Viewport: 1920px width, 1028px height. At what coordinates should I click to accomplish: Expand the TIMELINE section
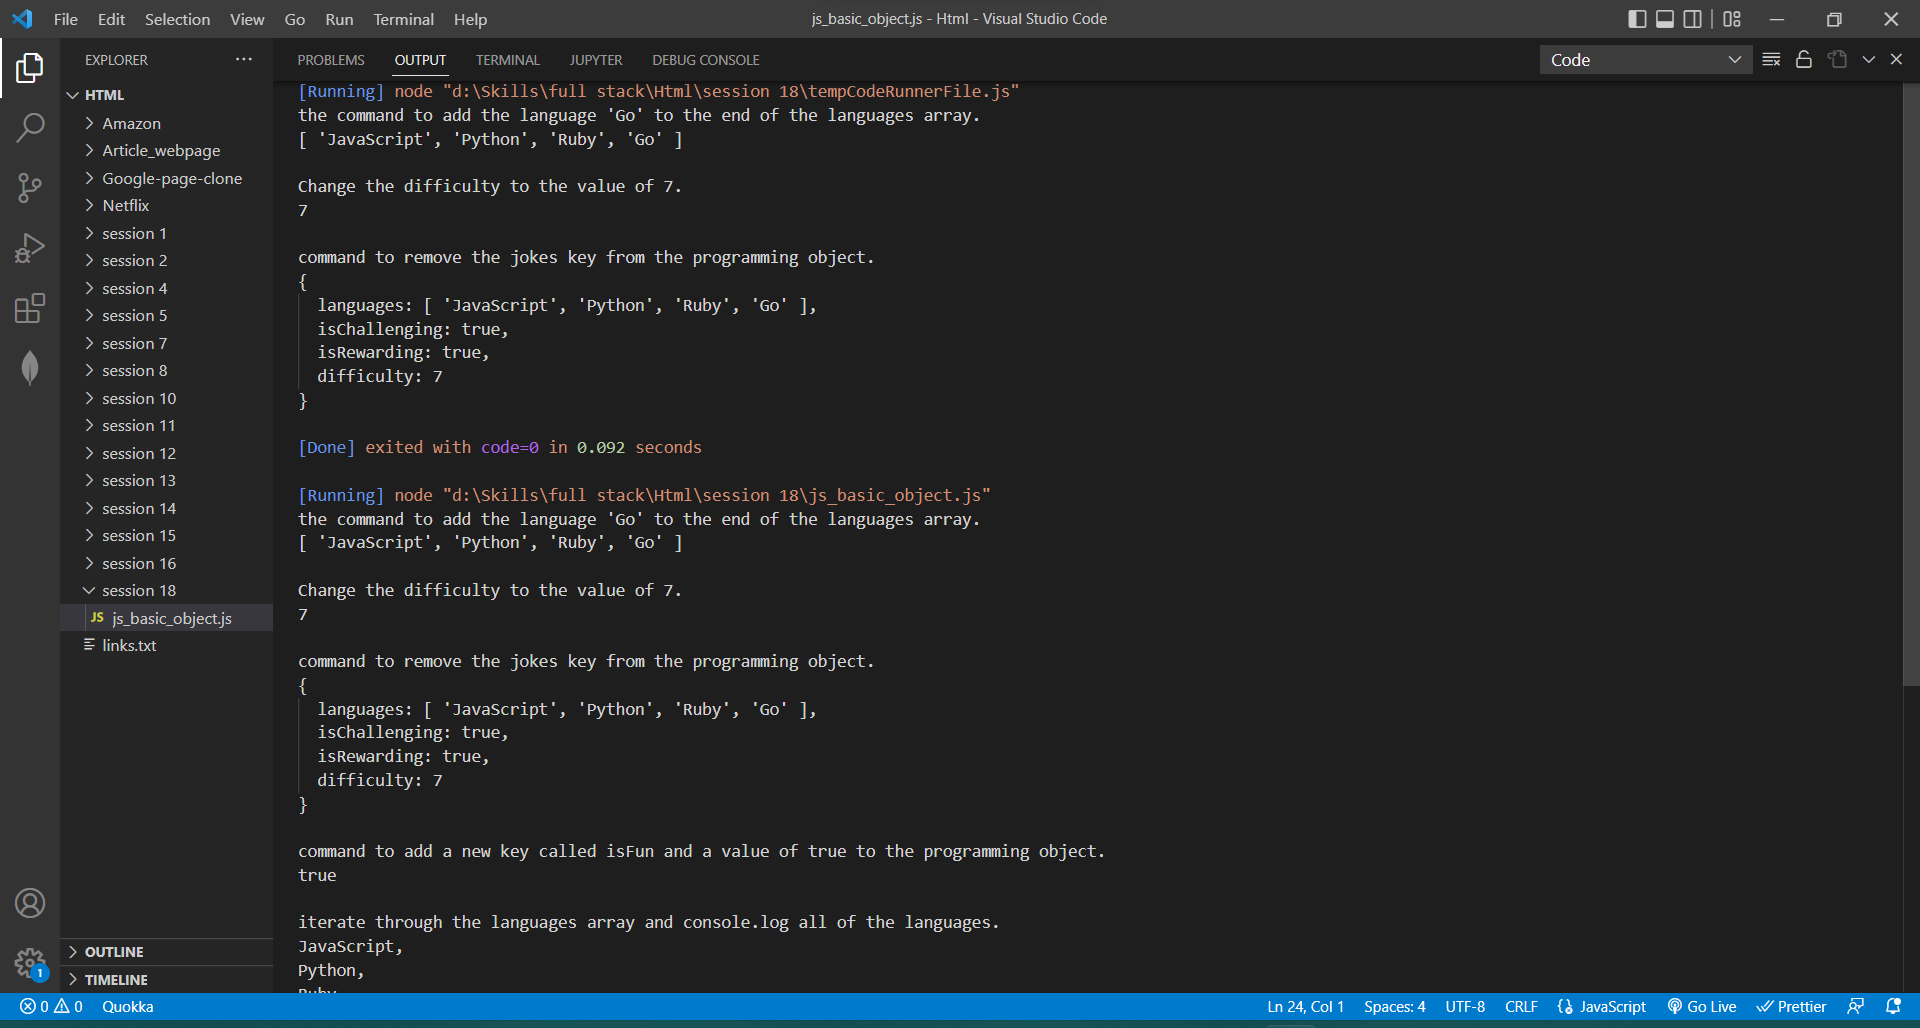166,980
